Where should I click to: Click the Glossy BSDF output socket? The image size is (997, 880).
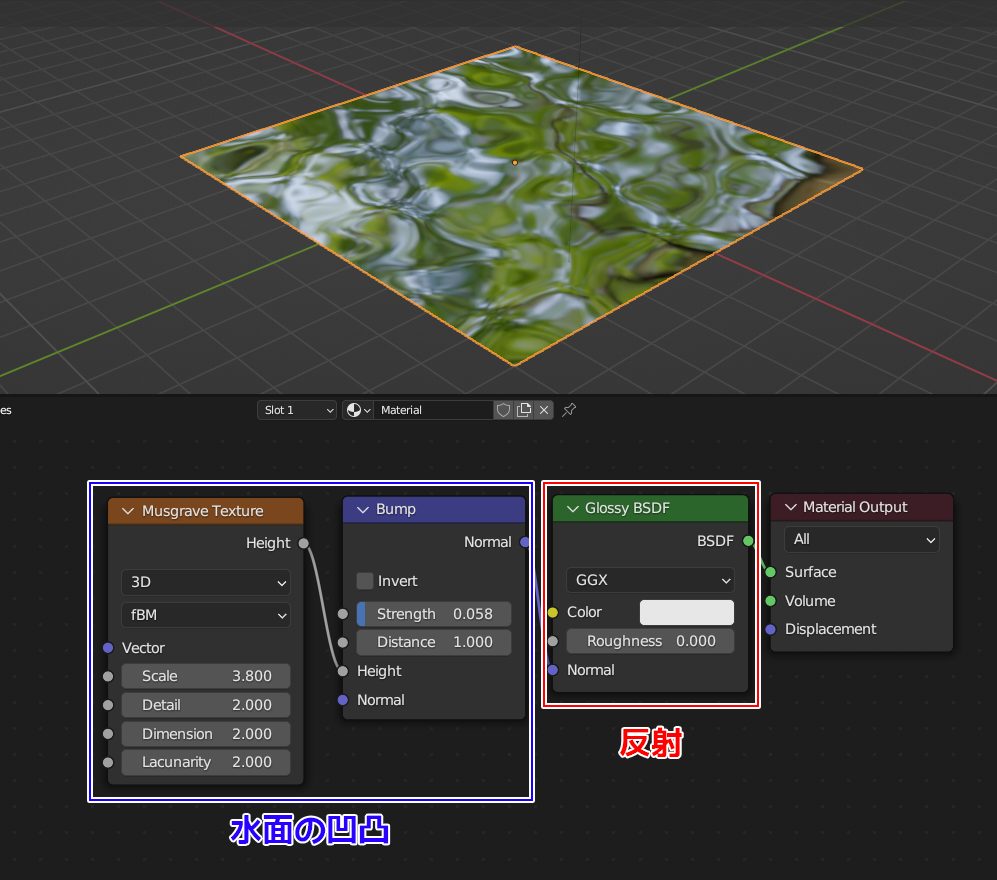coord(748,541)
